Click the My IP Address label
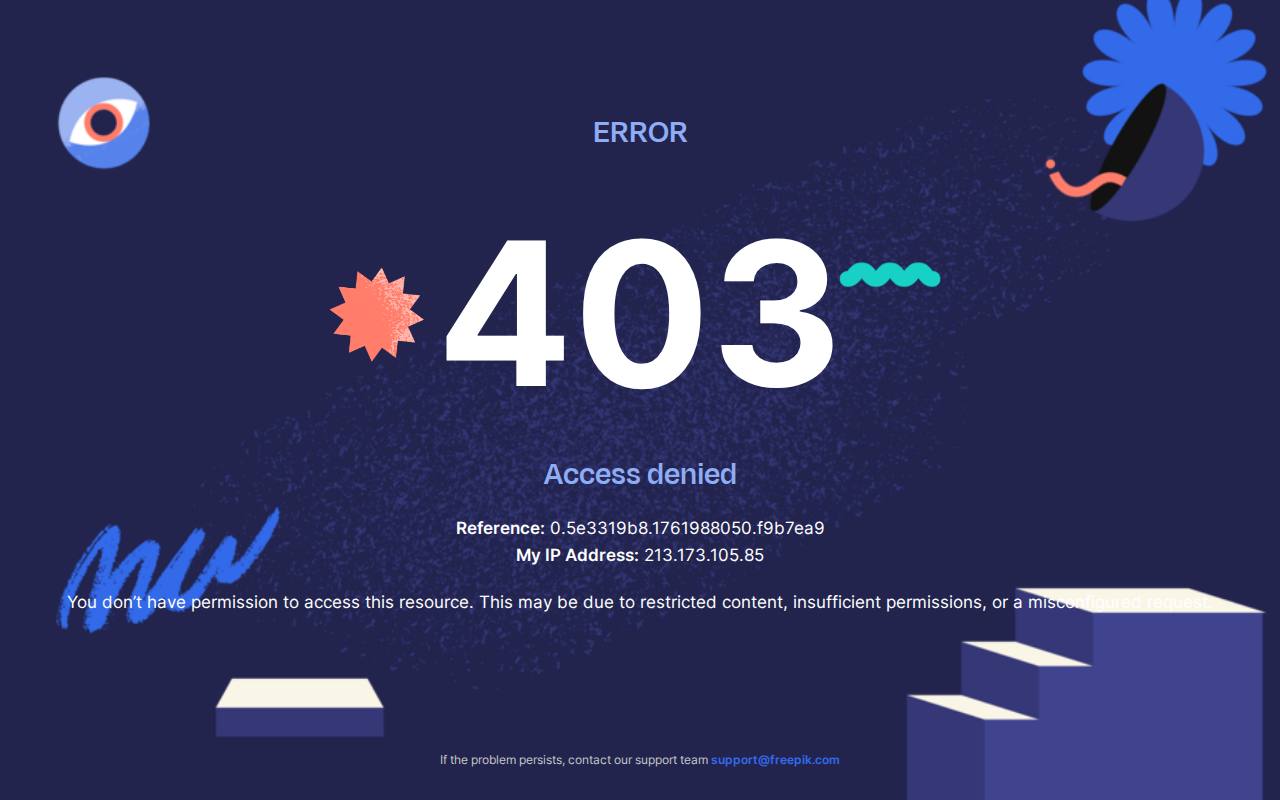The height and width of the screenshot is (800, 1280). point(577,555)
